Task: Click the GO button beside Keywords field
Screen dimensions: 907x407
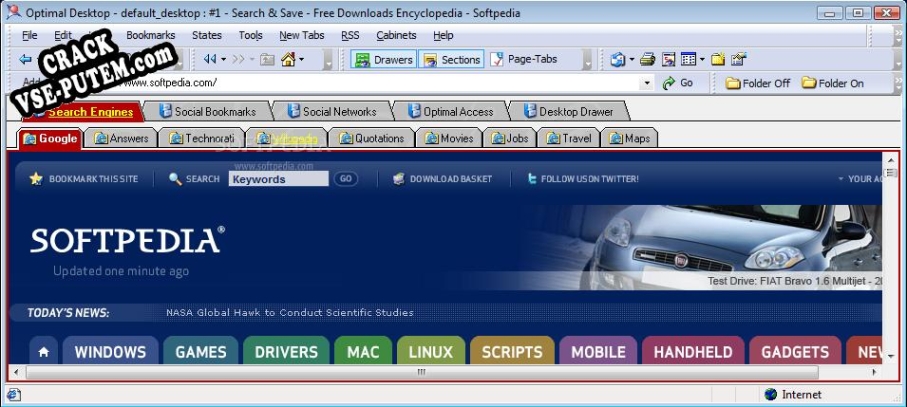Action: 345,179
